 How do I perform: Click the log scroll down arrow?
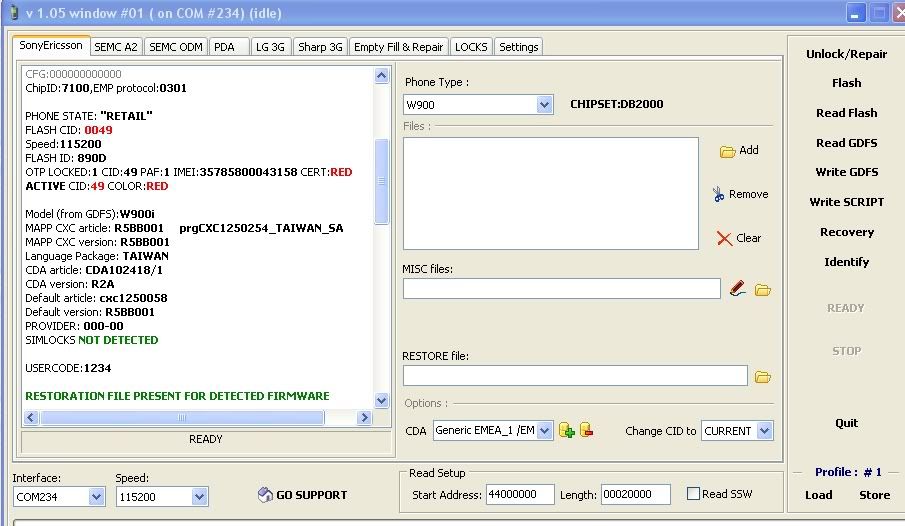click(382, 400)
